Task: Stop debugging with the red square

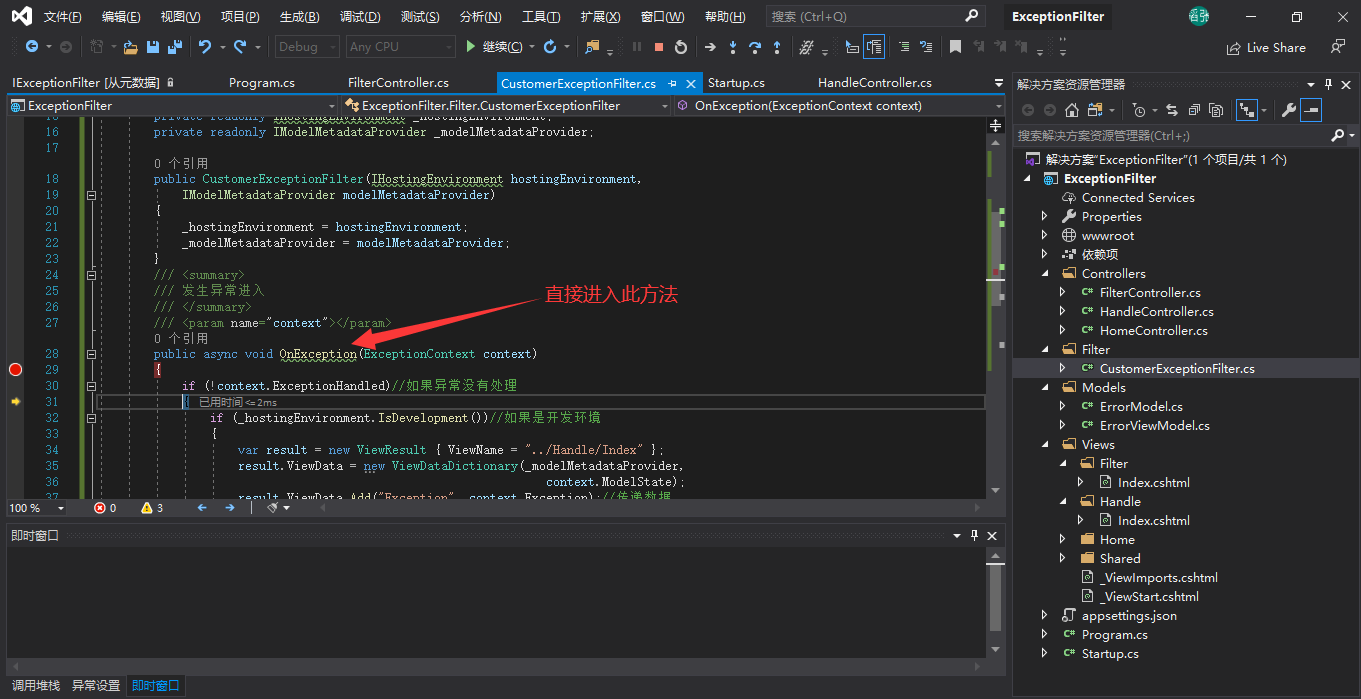Action: [x=659, y=47]
